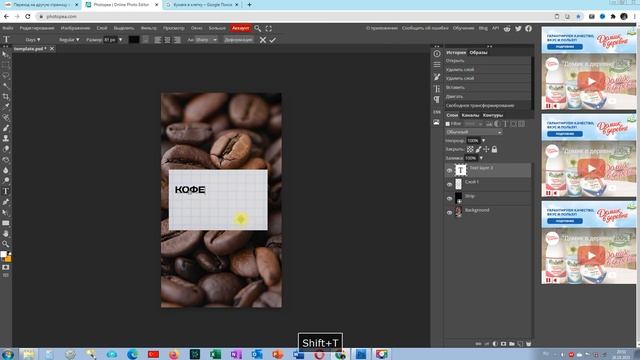The width and height of the screenshot is (640, 360).
Task: Select the Hand tool
Action: 6,233
